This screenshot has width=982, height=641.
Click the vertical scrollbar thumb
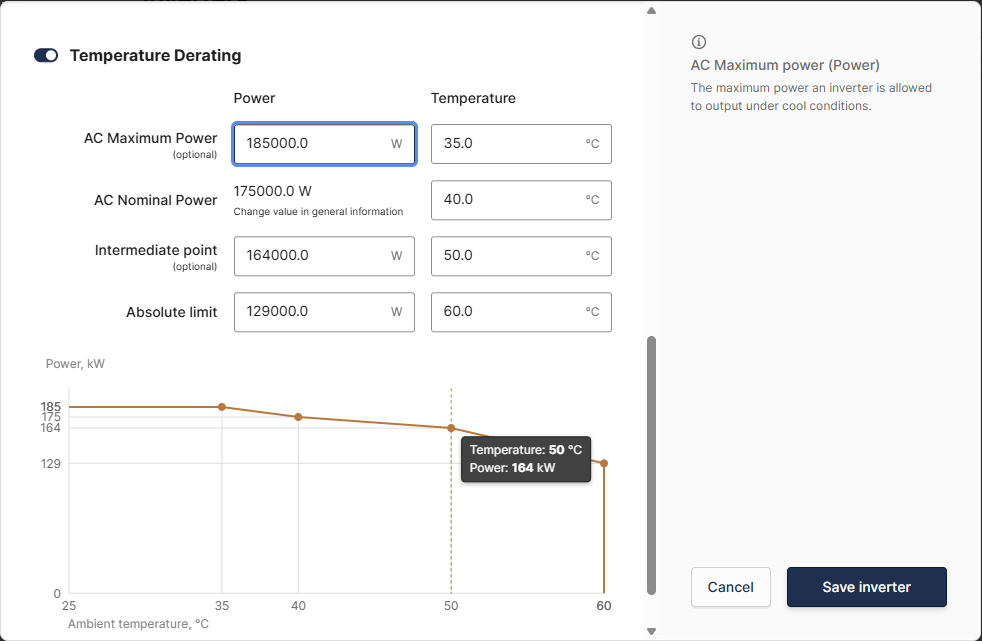click(x=651, y=465)
